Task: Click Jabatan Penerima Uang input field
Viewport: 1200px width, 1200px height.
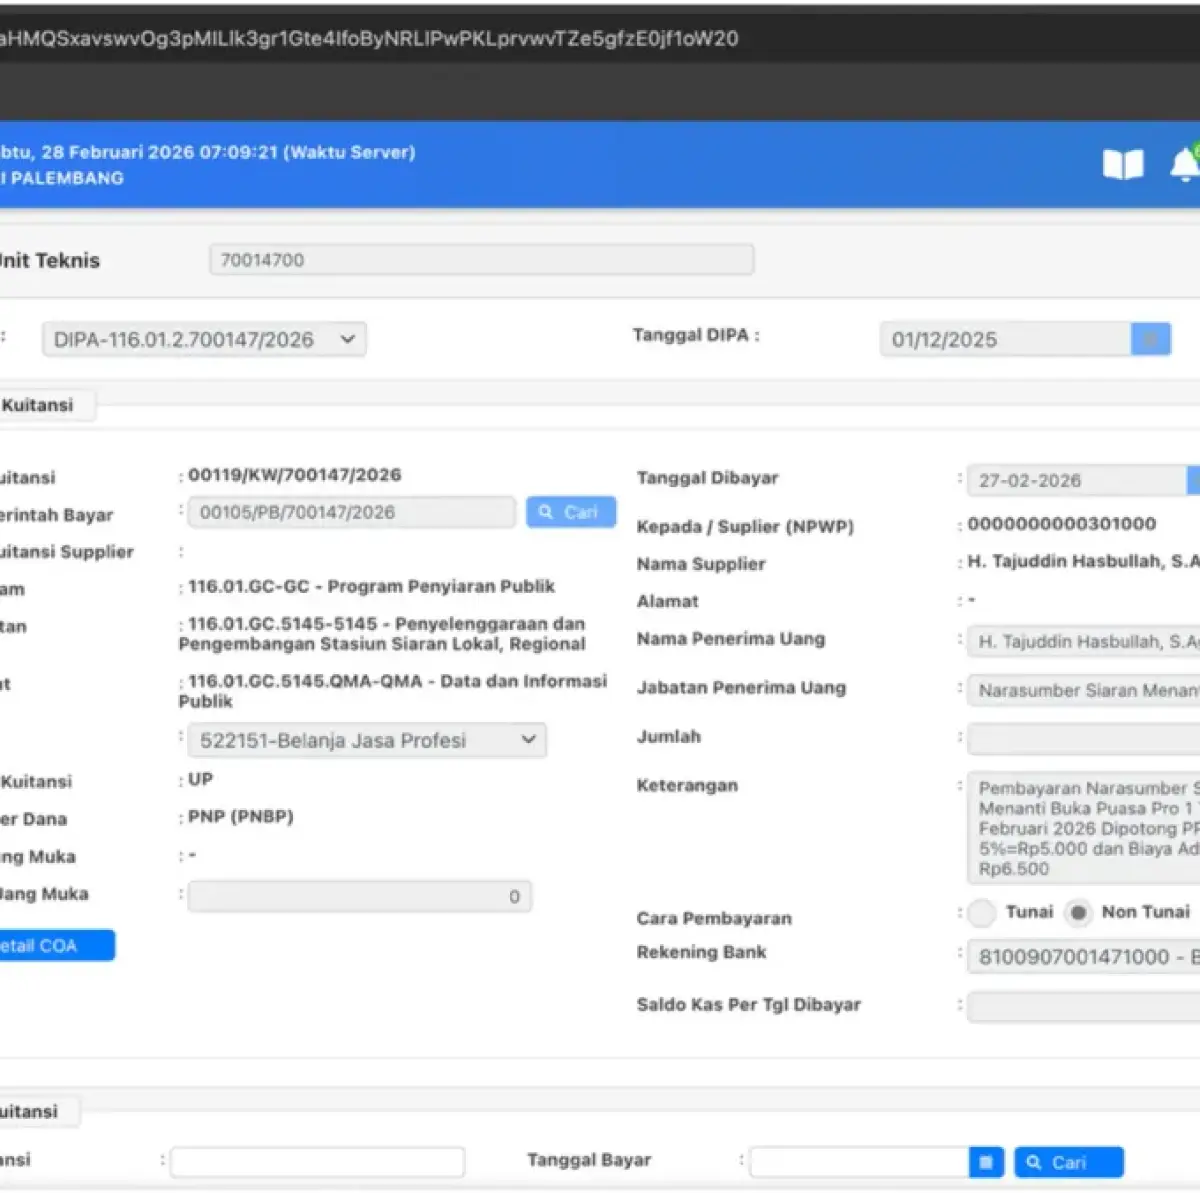Action: click(1084, 690)
